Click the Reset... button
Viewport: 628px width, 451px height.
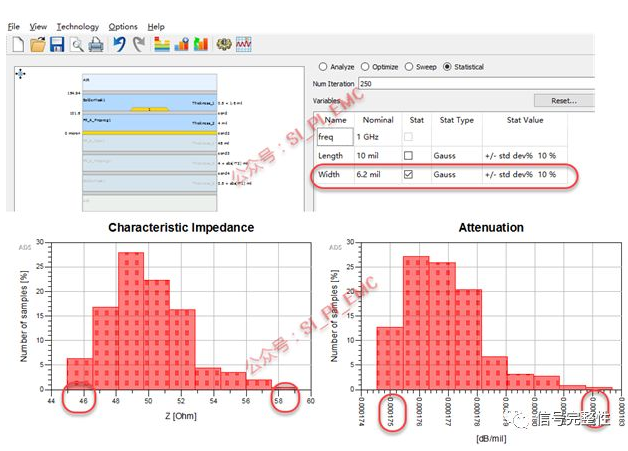[x=564, y=101]
